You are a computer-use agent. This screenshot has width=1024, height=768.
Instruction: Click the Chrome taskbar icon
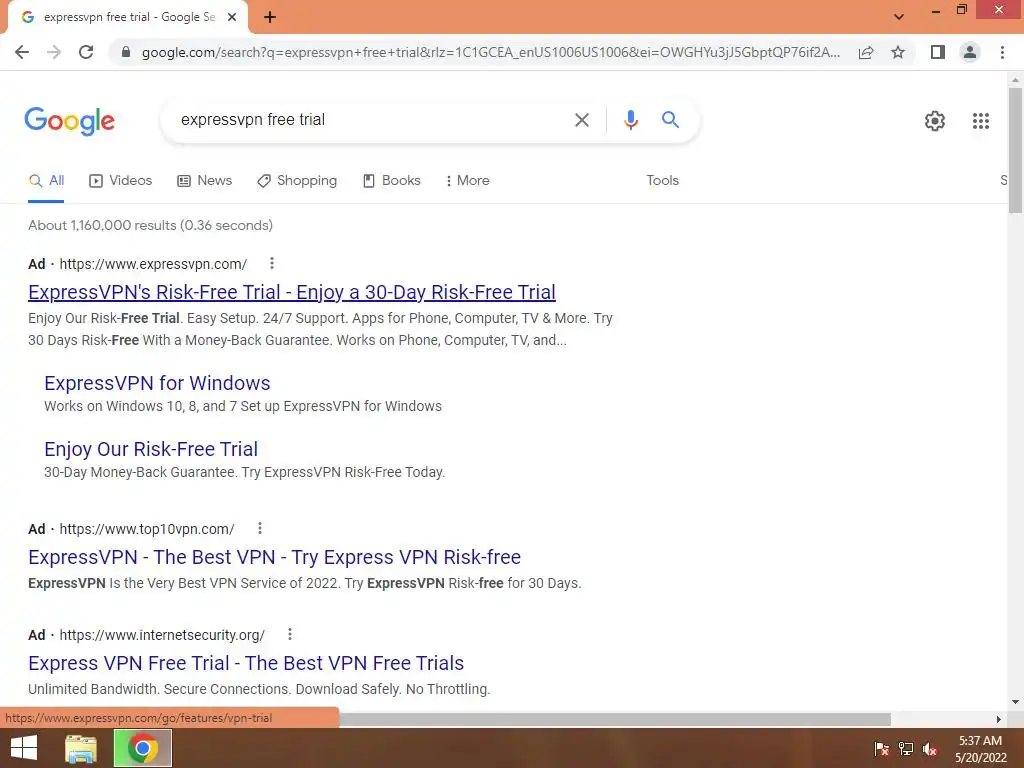[143, 748]
